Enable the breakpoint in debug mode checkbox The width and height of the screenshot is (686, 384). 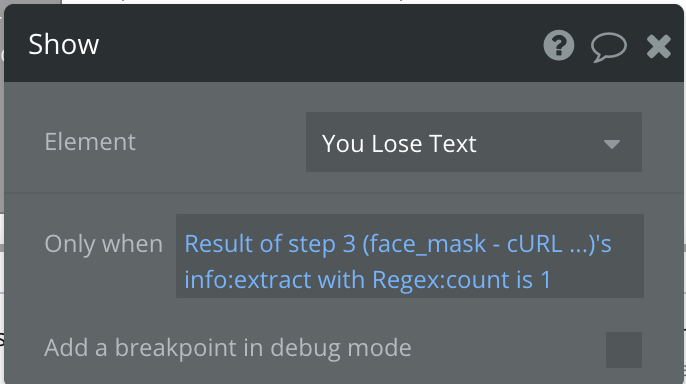pyautogui.click(x=623, y=349)
